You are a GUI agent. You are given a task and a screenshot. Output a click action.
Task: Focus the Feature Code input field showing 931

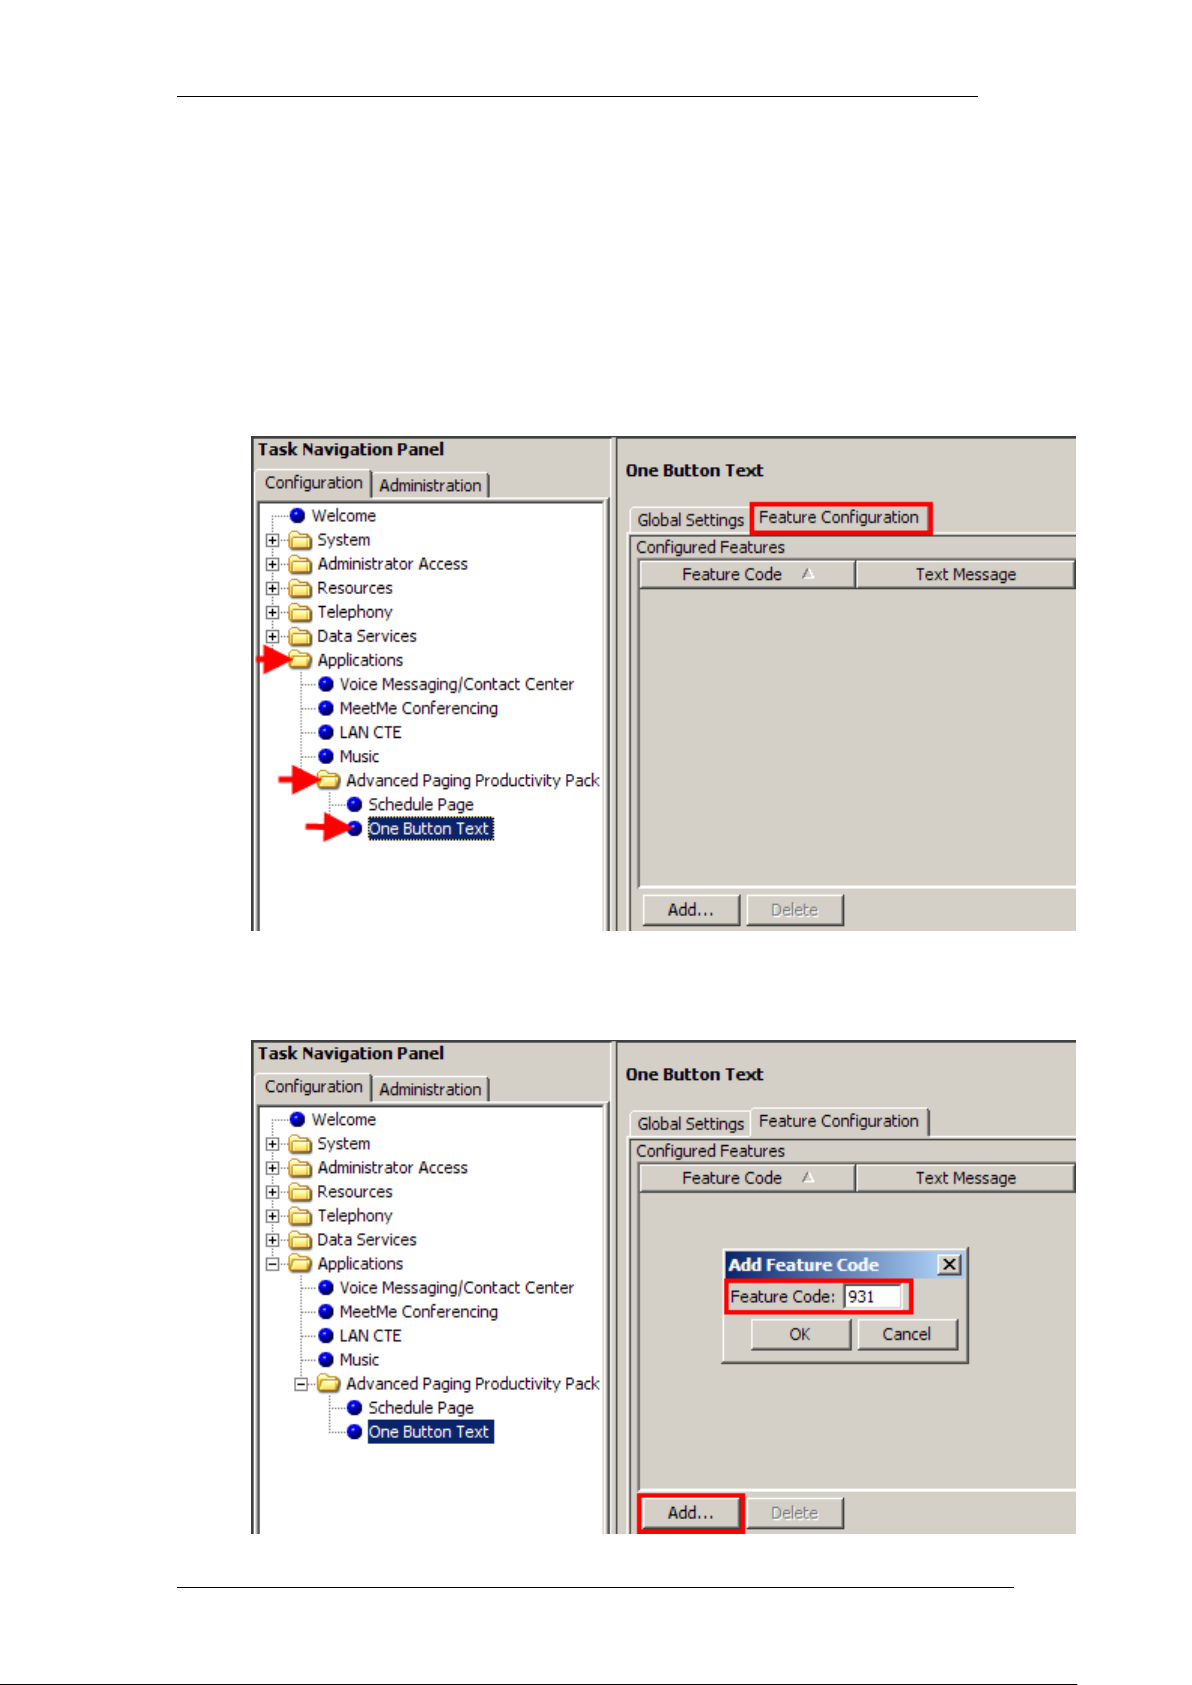(873, 1297)
